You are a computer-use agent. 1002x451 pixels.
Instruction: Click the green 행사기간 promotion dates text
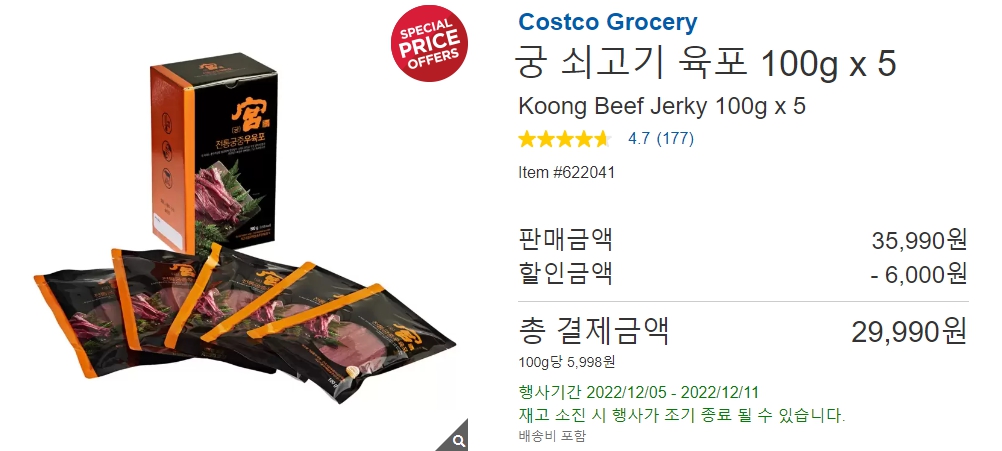coord(638,392)
